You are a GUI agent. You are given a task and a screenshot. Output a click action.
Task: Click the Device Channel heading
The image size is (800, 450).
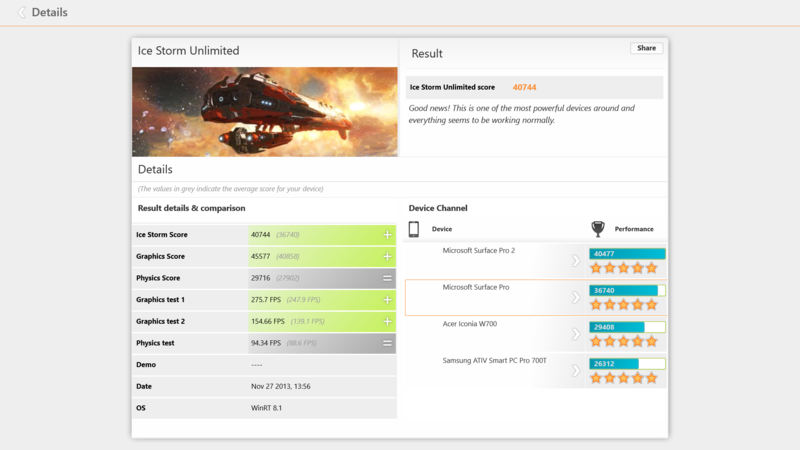[438, 208]
